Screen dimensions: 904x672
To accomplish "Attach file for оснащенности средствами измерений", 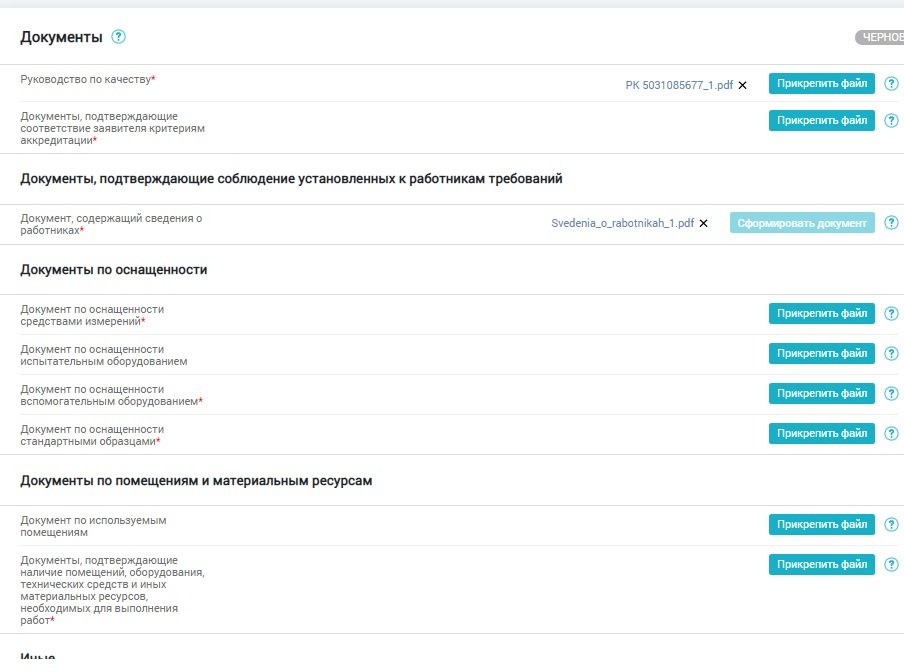I will (x=821, y=314).
